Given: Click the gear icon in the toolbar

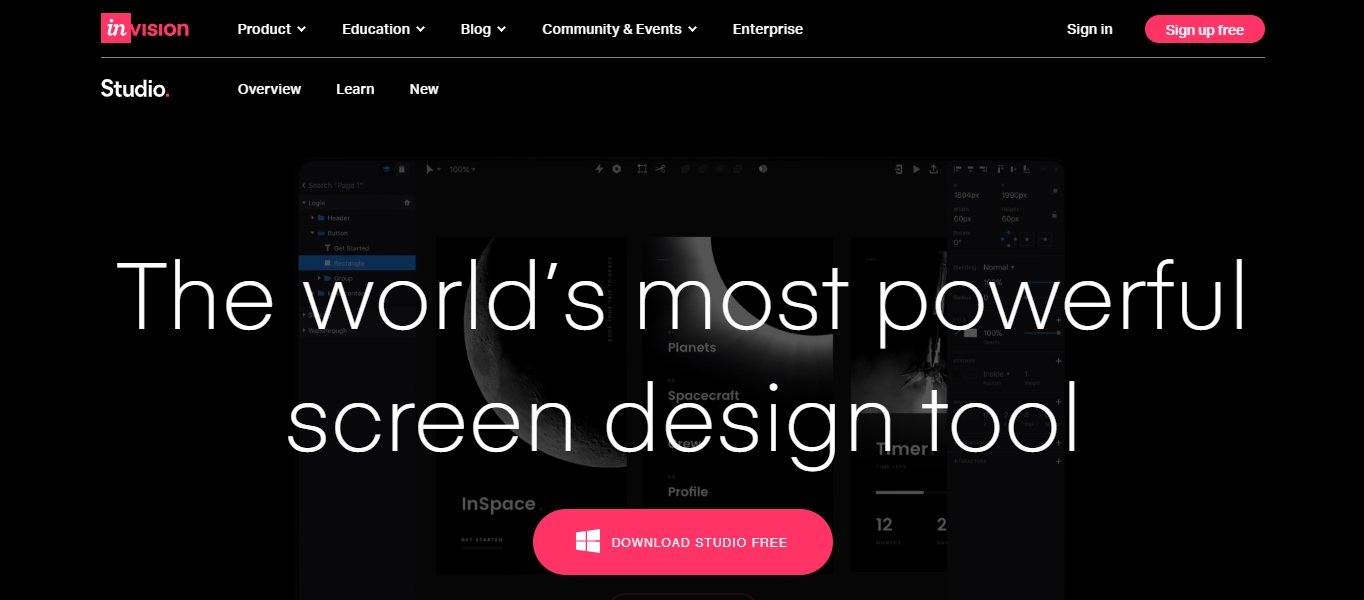Looking at the screenshot, I should tap(616, 169).
